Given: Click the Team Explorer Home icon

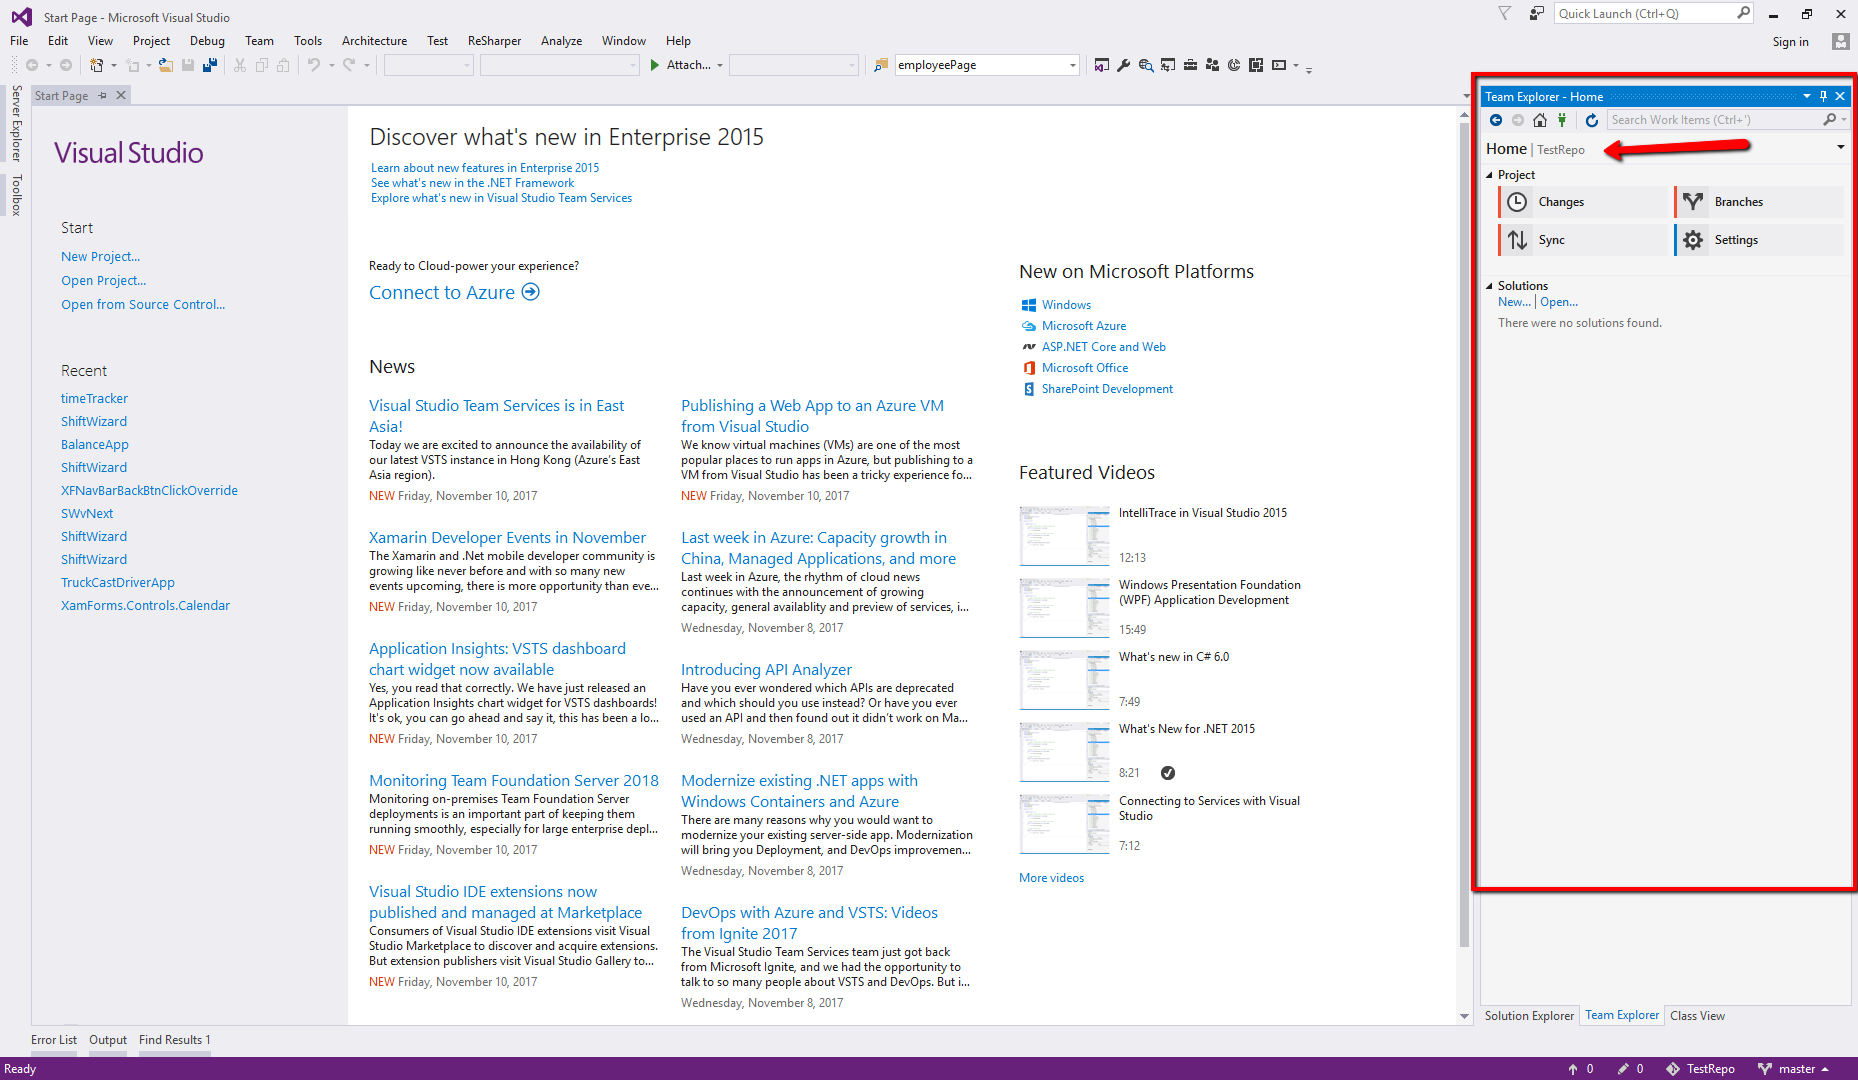Looking at the screenshot, I should [x=1540, y=120].
